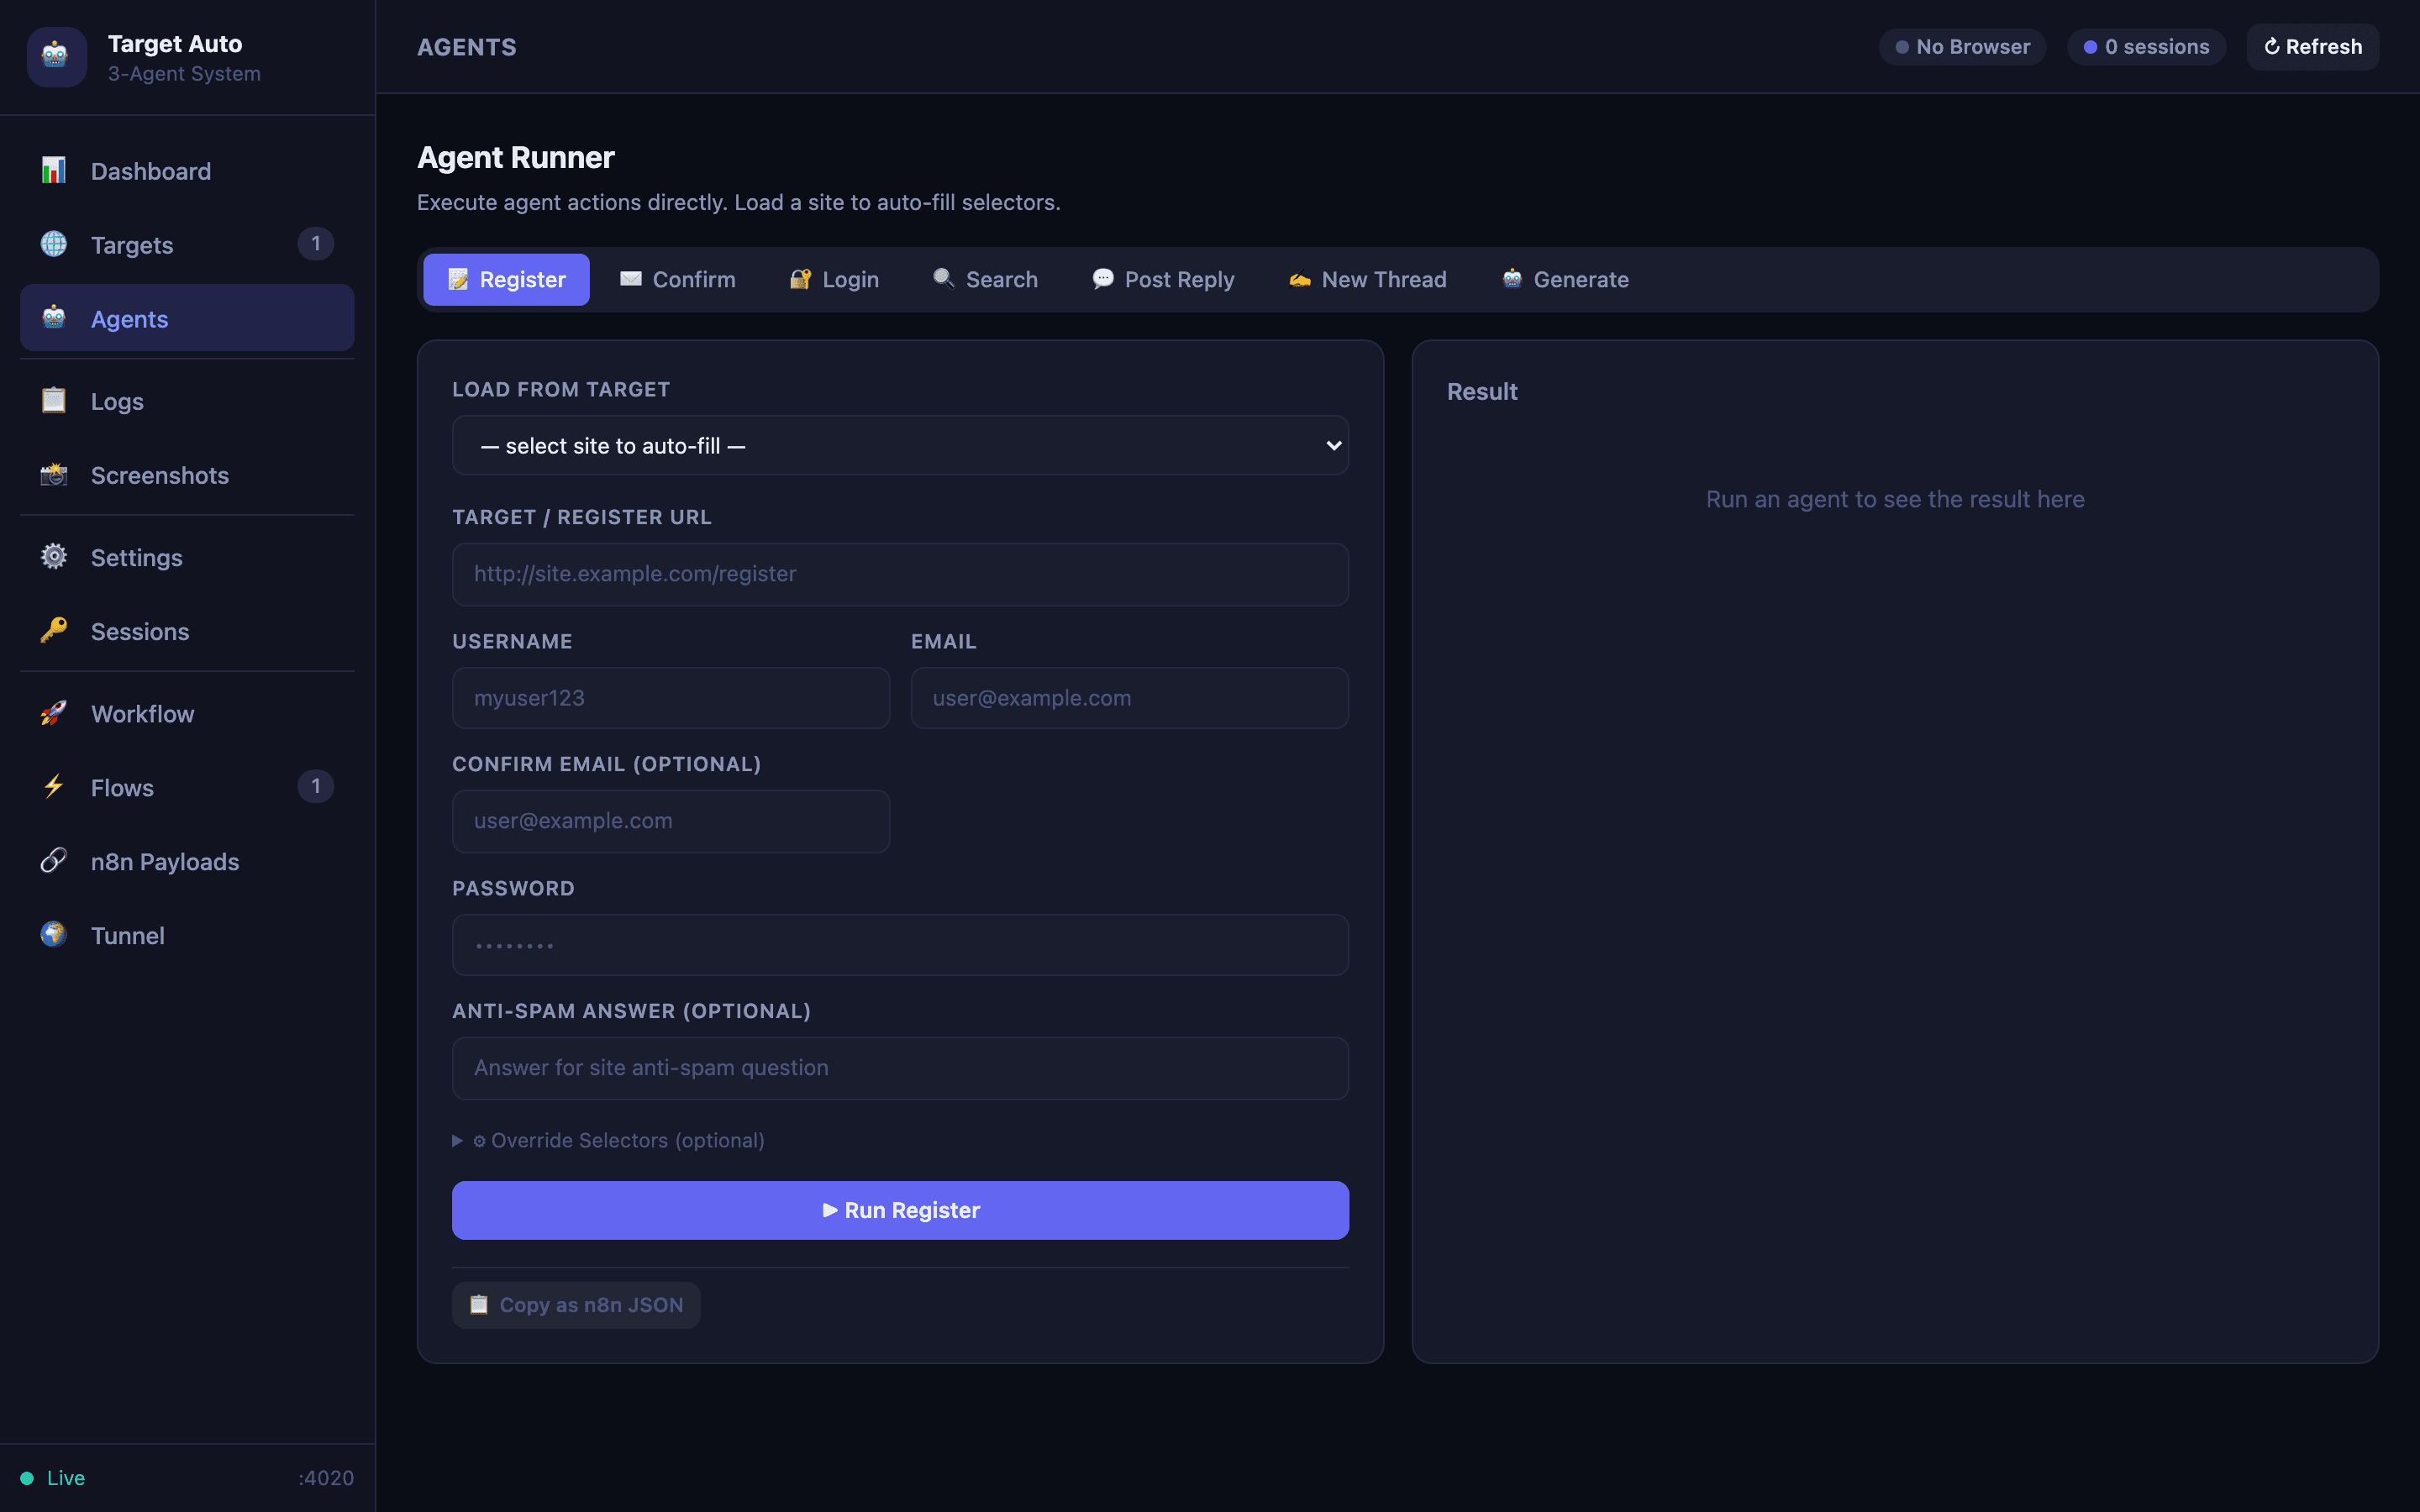
Task: Click the Workflow rocket icon
Action: pos(54,714)
